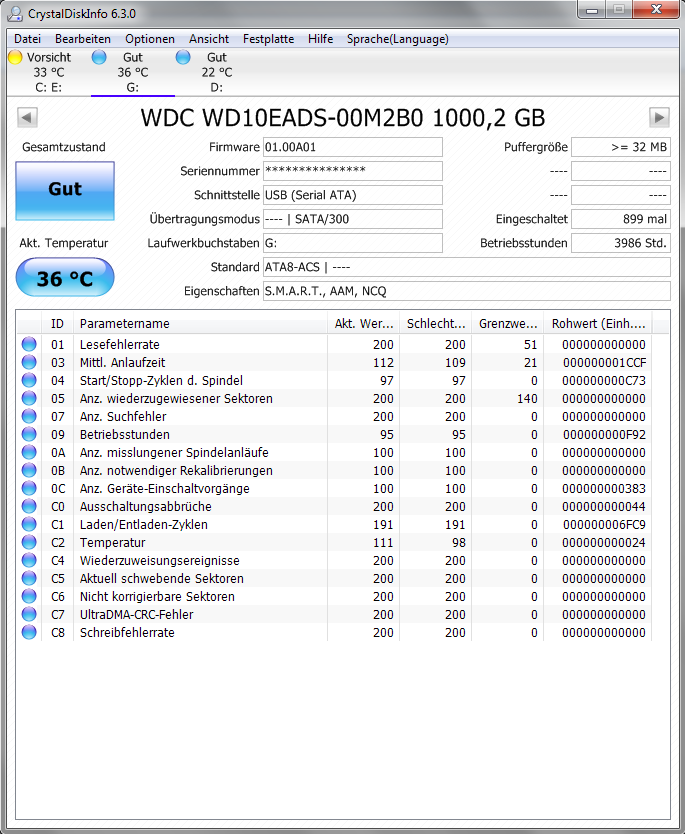Click the Eingeschaltet field 899 mal
The height and width of the screenshot is (834, 685).
click(x=621, y=219)
